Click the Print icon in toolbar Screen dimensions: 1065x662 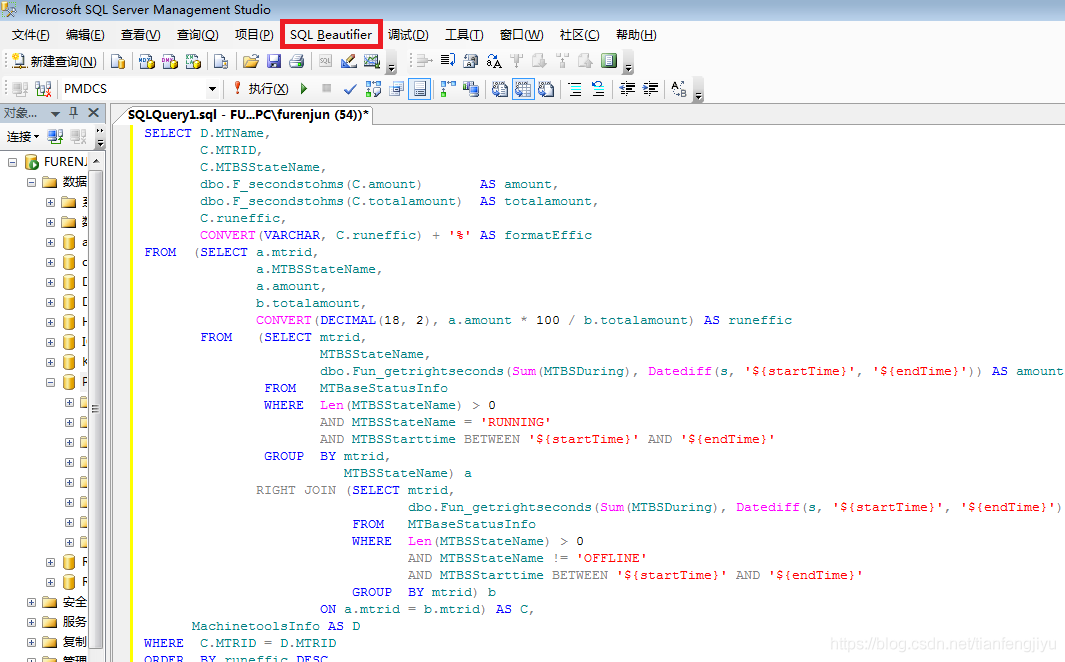pyautogui.click(x=296, y=62)
